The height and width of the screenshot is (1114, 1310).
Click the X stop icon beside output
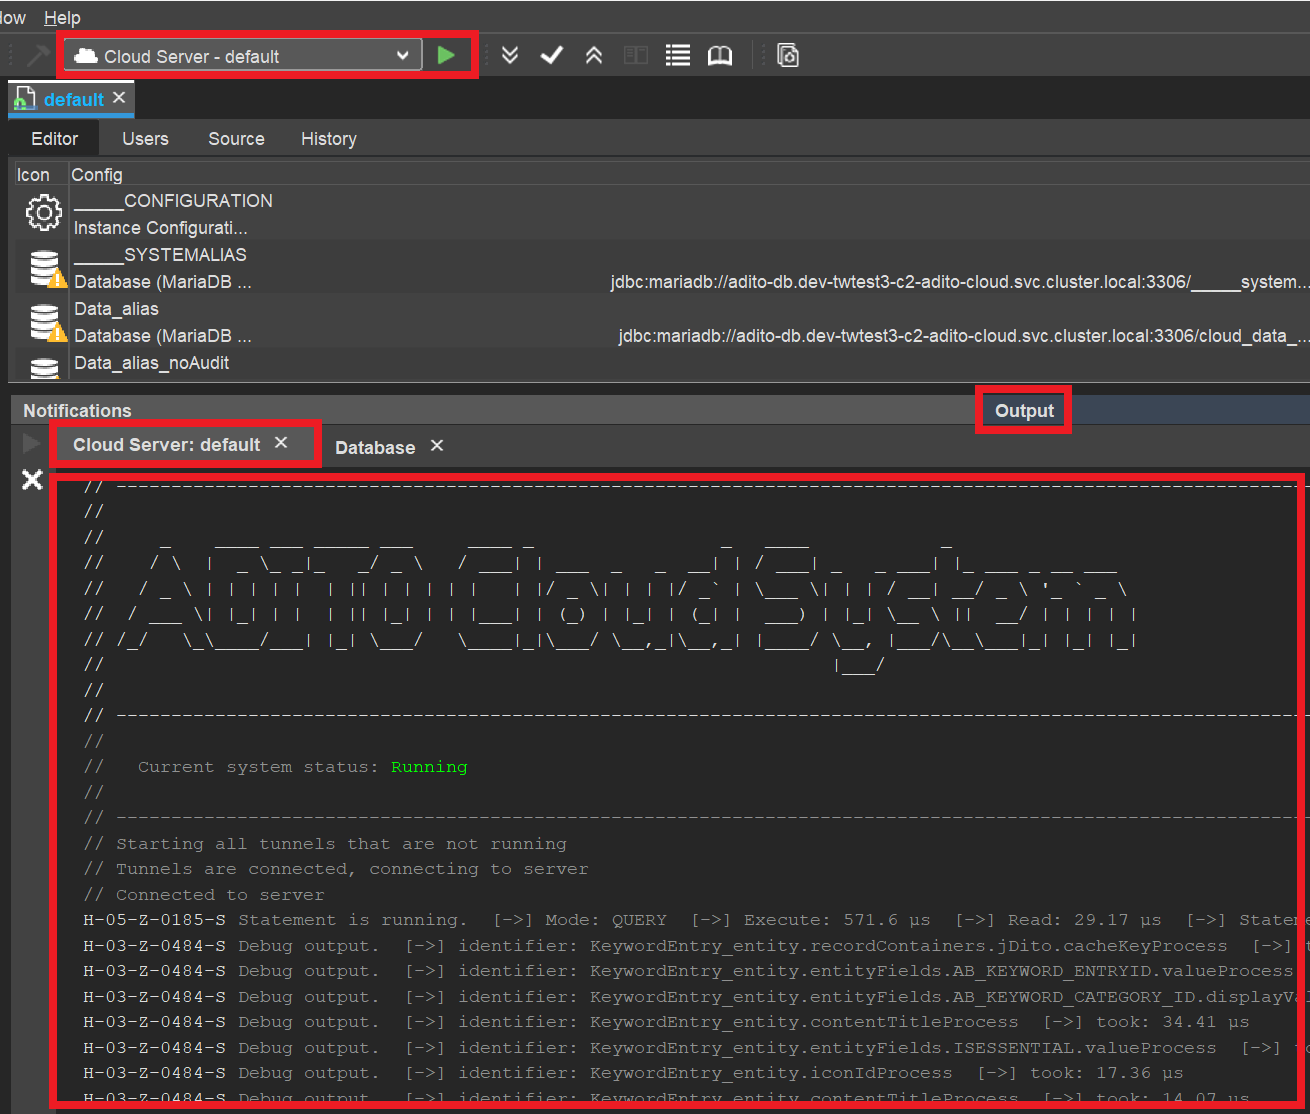(32, 480)
